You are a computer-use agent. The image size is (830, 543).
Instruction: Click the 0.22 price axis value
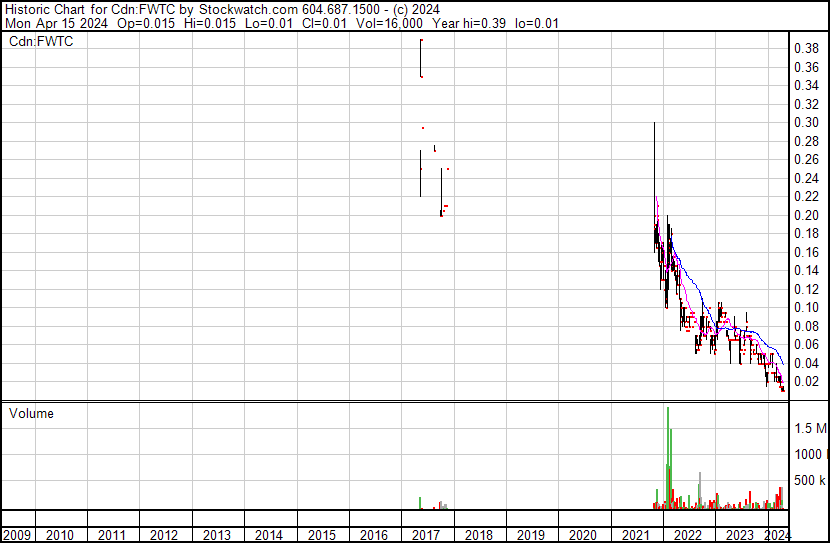click(807, 196)
